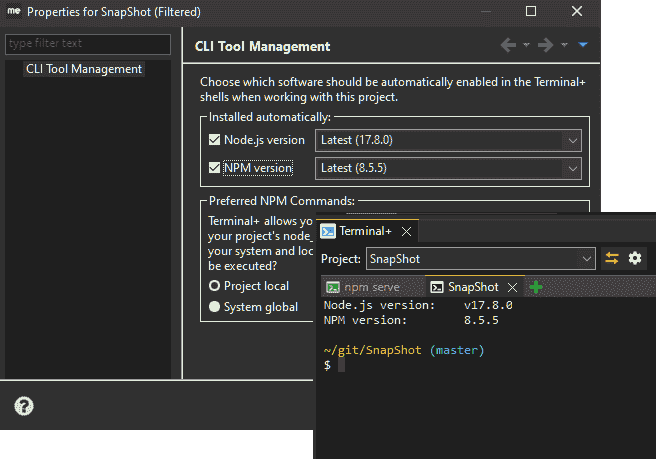Image resolution: width=656 pixels, height=459 pixels.
Task: Click the 8.5.5 NPM version output
Action: pyautogui.click(x=481, y=320)
